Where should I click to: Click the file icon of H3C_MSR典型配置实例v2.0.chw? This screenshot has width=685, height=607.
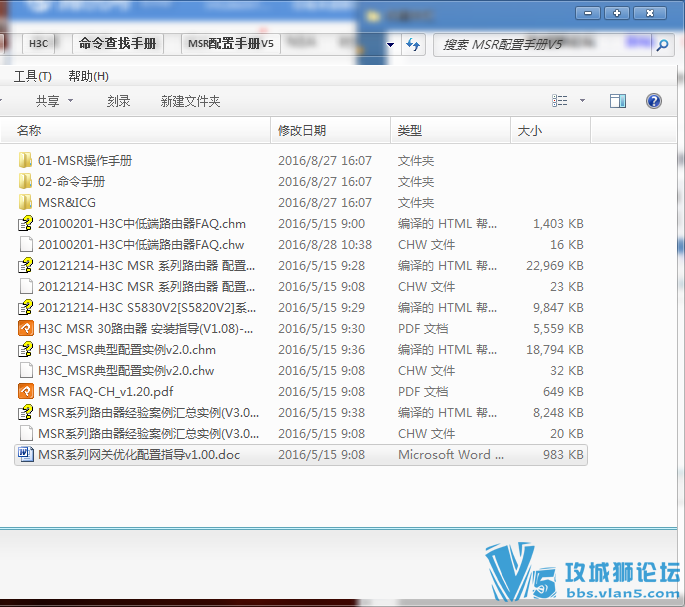point(26,370)
